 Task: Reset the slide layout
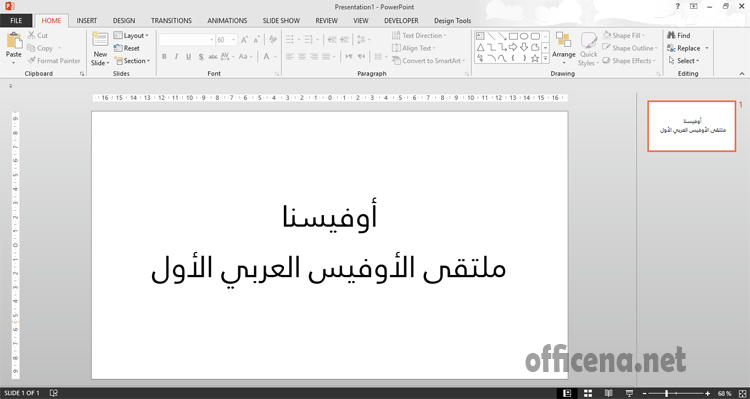(127, 48)
